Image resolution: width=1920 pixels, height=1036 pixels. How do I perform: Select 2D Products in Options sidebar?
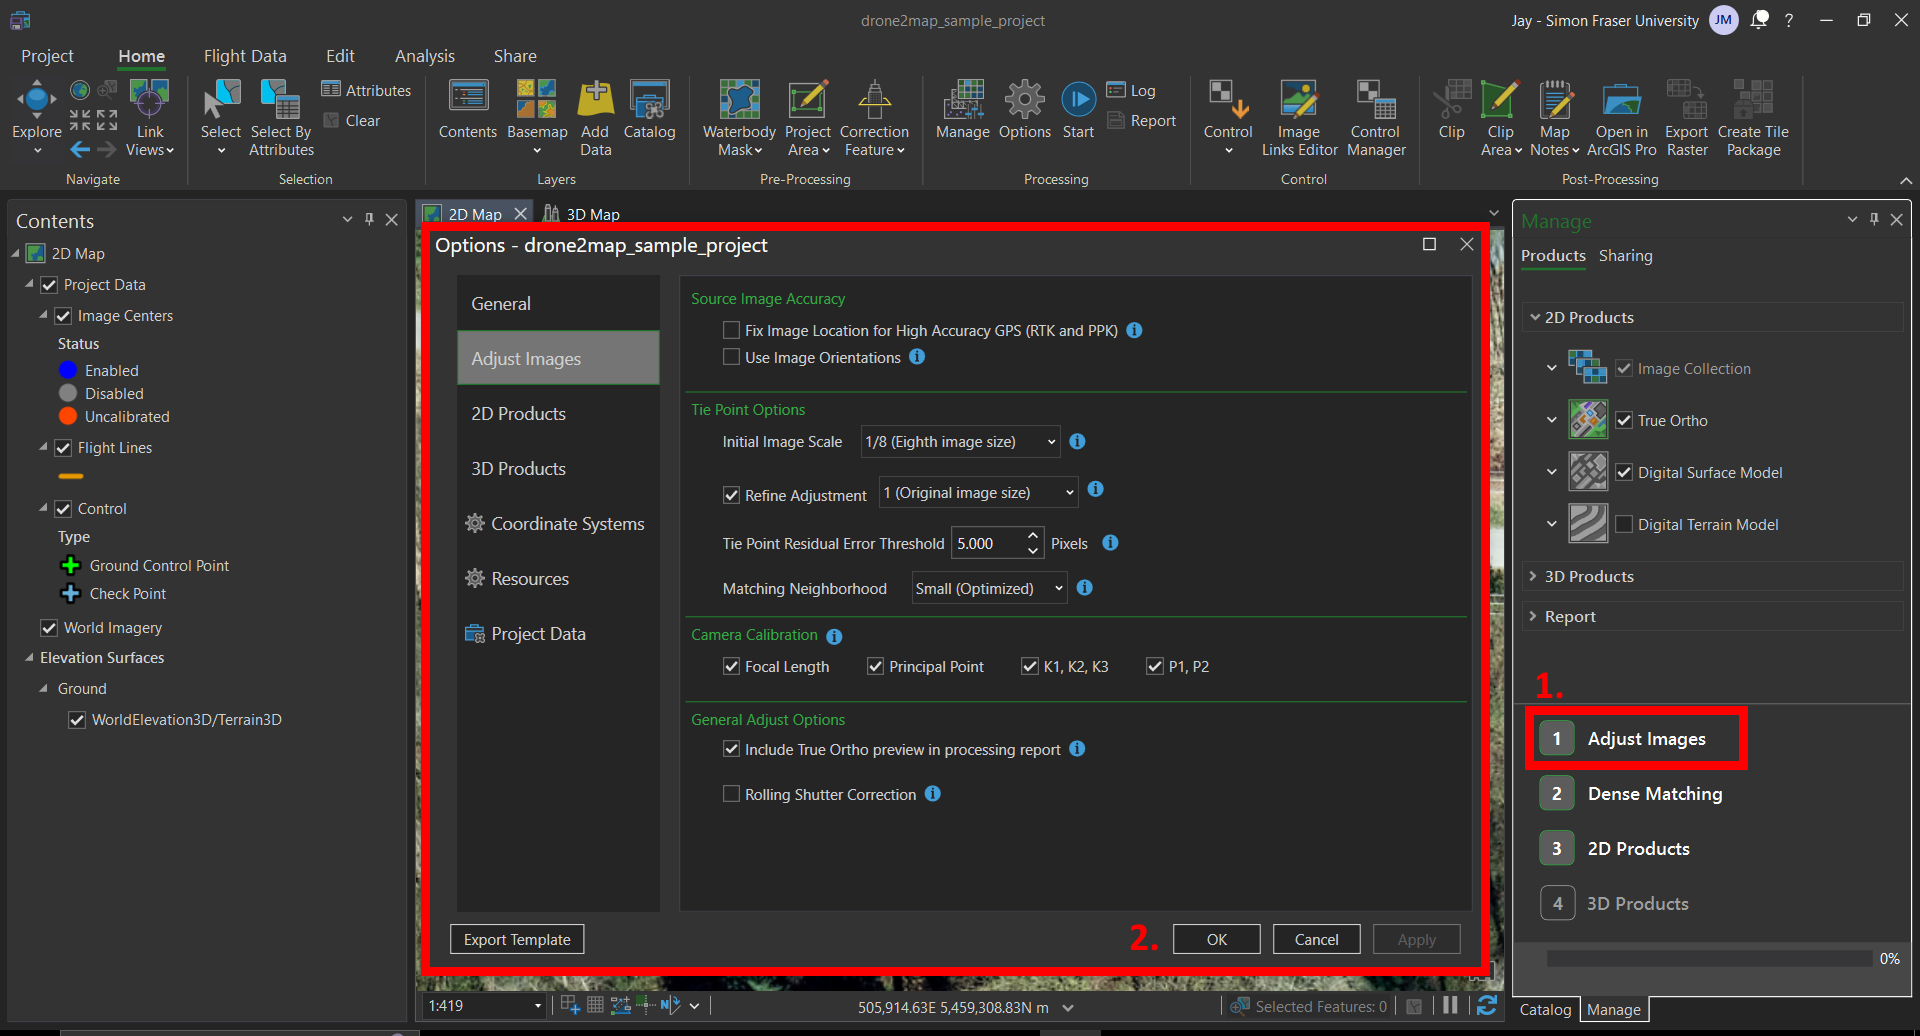click(x=518, y=414)
